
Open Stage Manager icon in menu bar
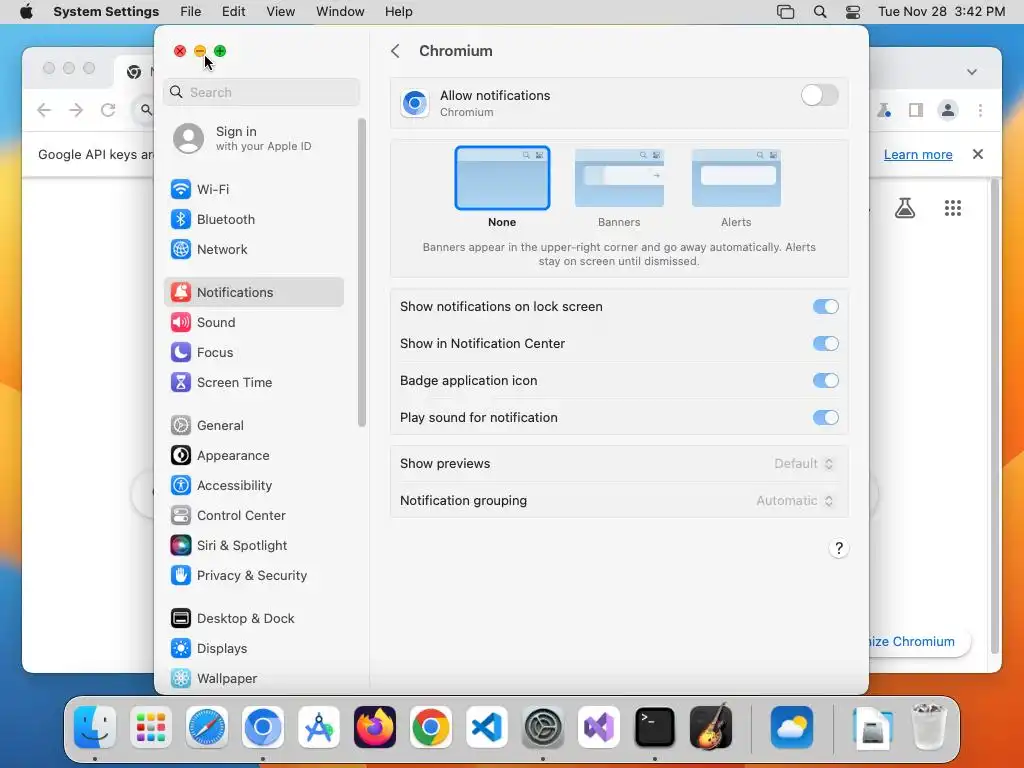coord(786,12)
